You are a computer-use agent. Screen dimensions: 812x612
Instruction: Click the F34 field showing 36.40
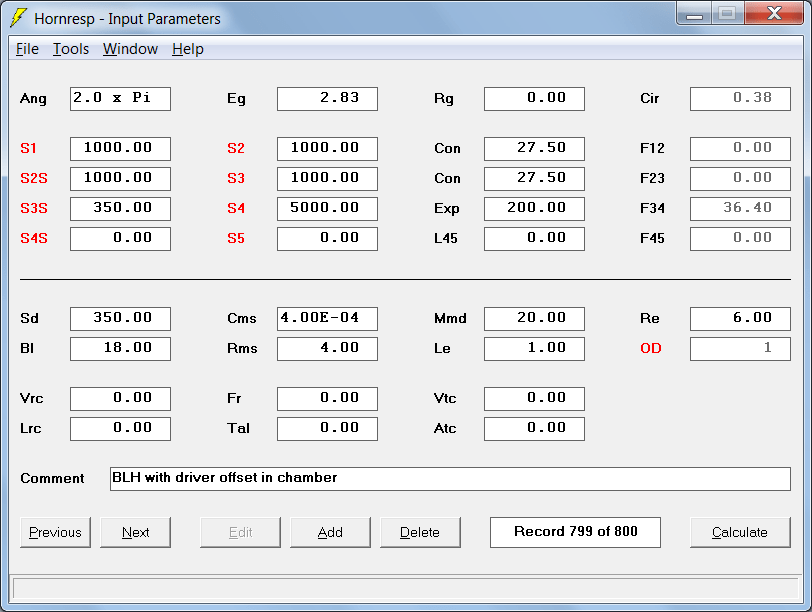740,209
